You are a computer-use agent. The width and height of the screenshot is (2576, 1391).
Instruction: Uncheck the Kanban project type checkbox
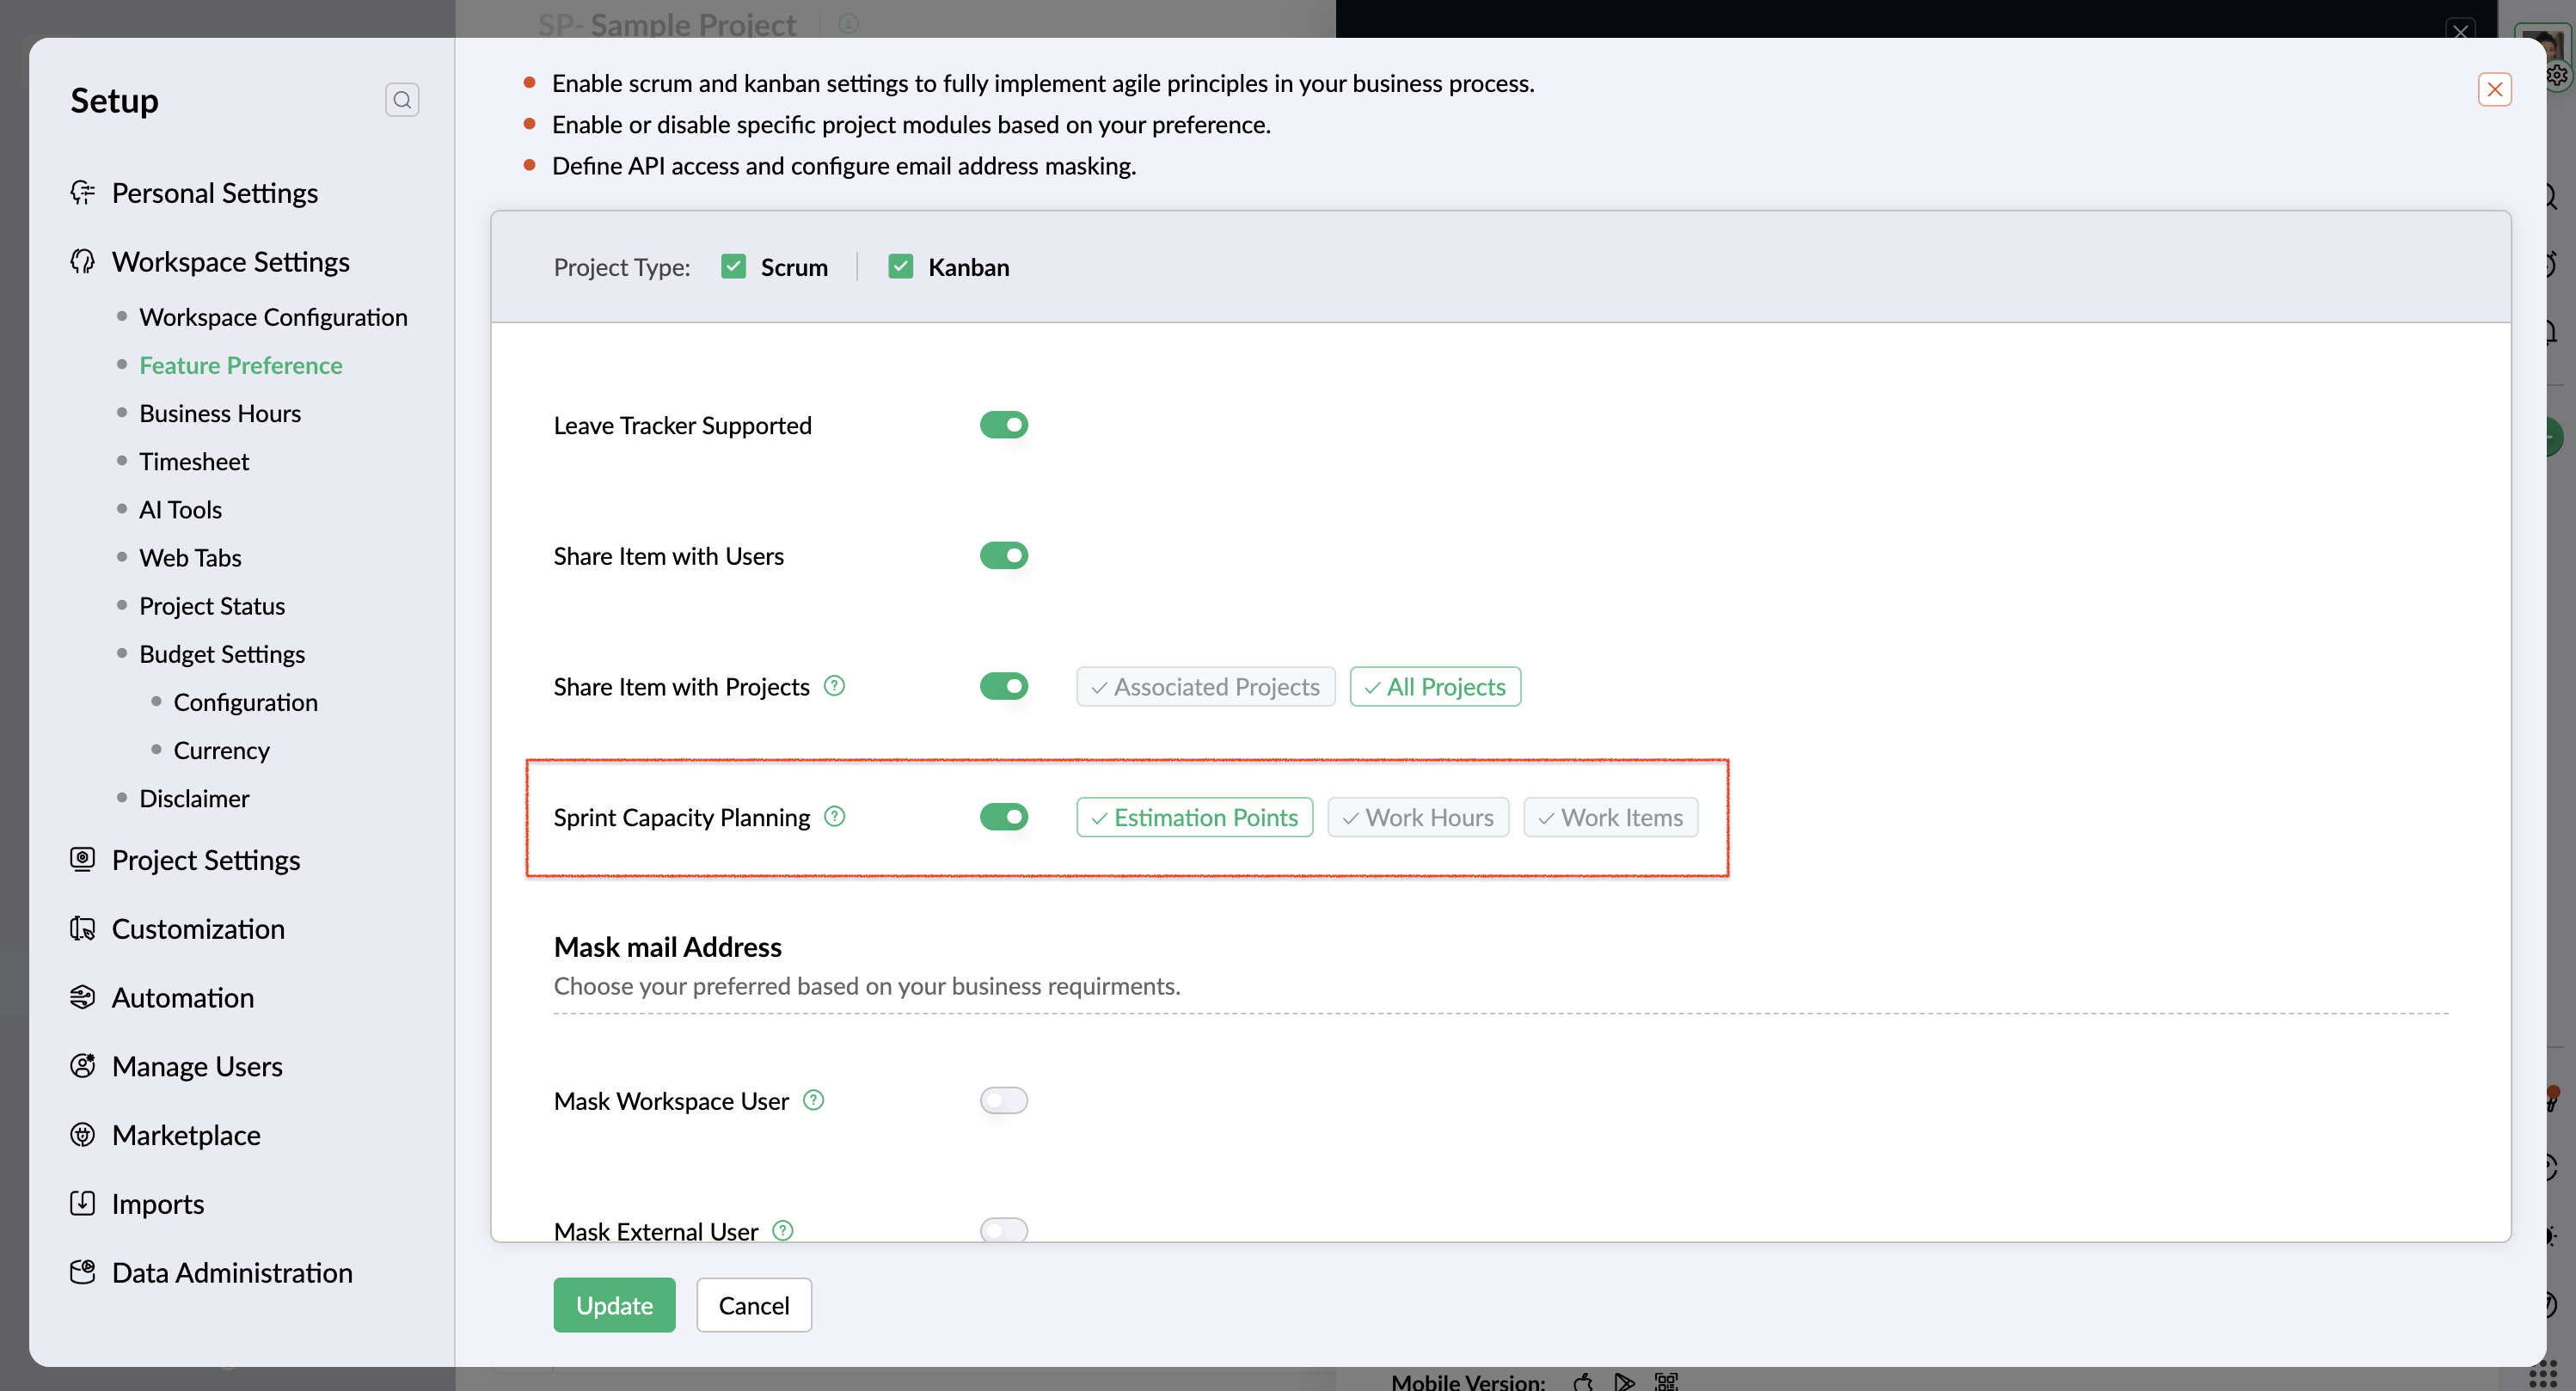click(900, 267)
